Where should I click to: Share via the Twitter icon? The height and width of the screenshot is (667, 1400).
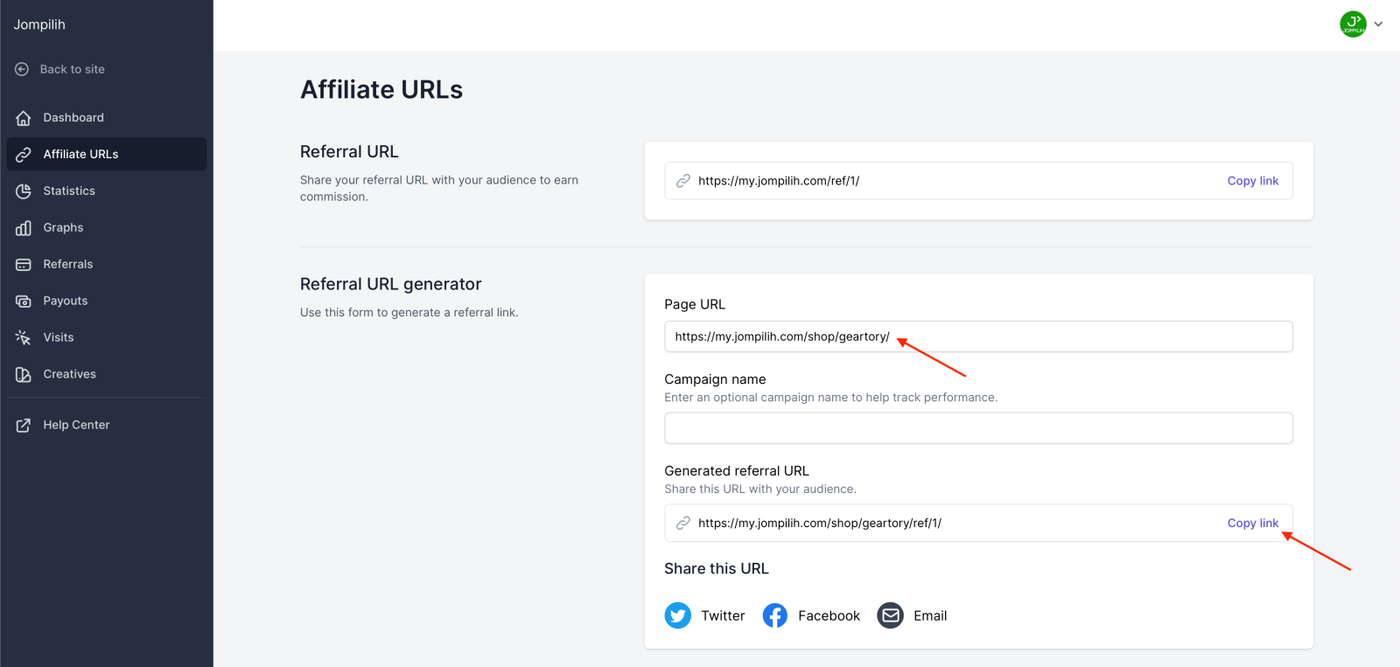[x=678, y=616]
